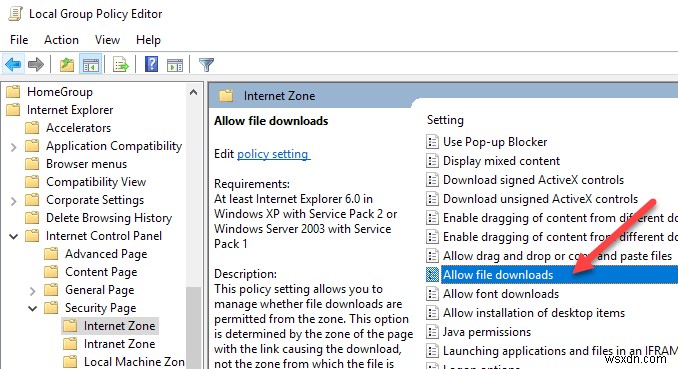Image resolution: width=678 pixels, height=369 pixels.
Task: Select Internet Explorer in the tree
Action: point(70,110)
